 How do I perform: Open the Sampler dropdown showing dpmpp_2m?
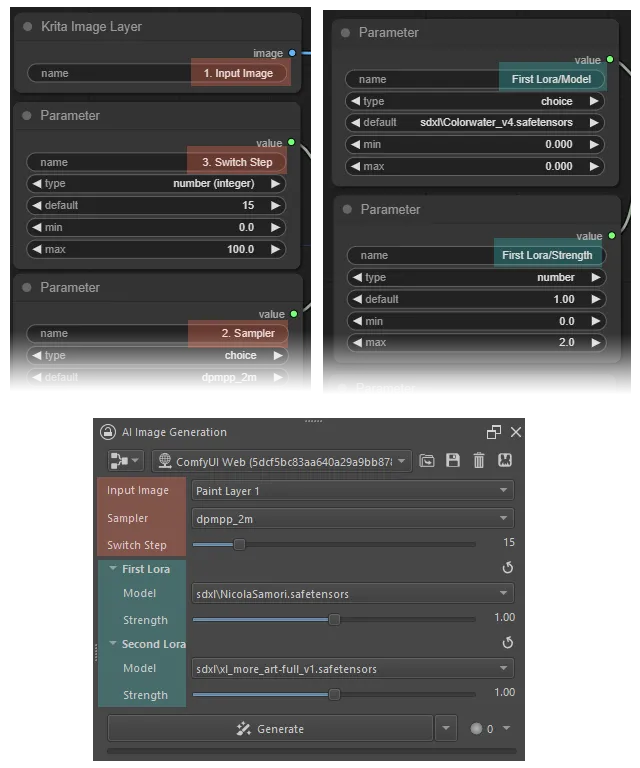(x=352, y=519)
